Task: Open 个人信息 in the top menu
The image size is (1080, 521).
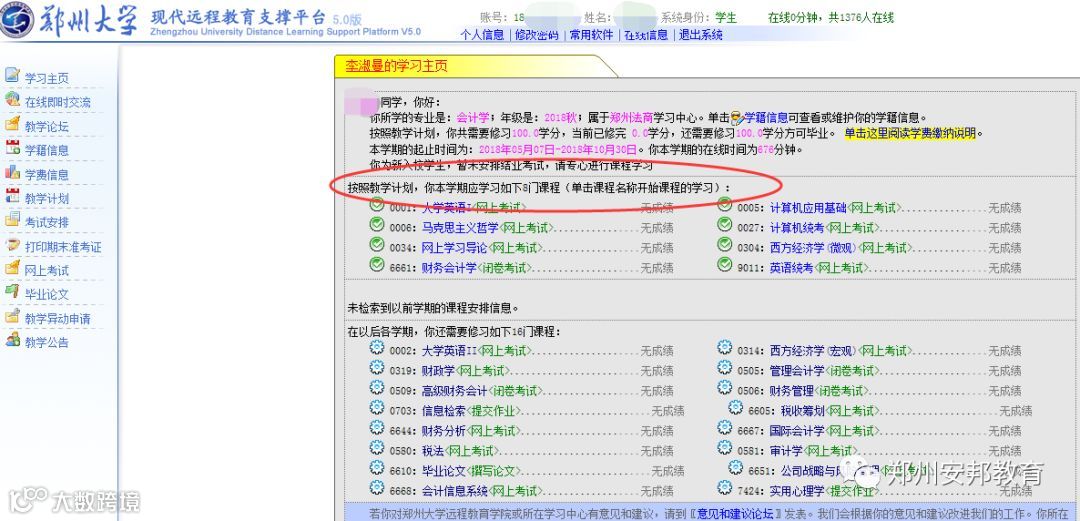Action: 482,35
